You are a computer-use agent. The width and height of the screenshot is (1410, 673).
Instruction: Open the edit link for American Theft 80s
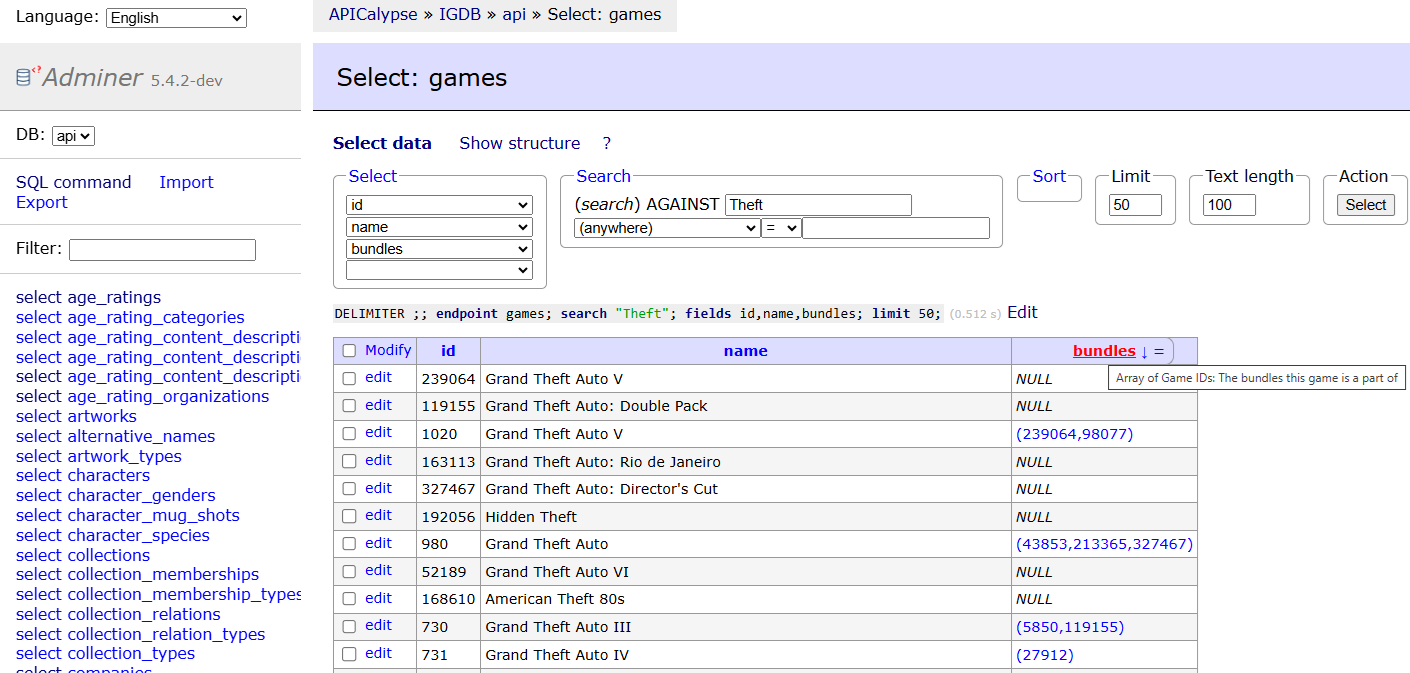[378, 598]
